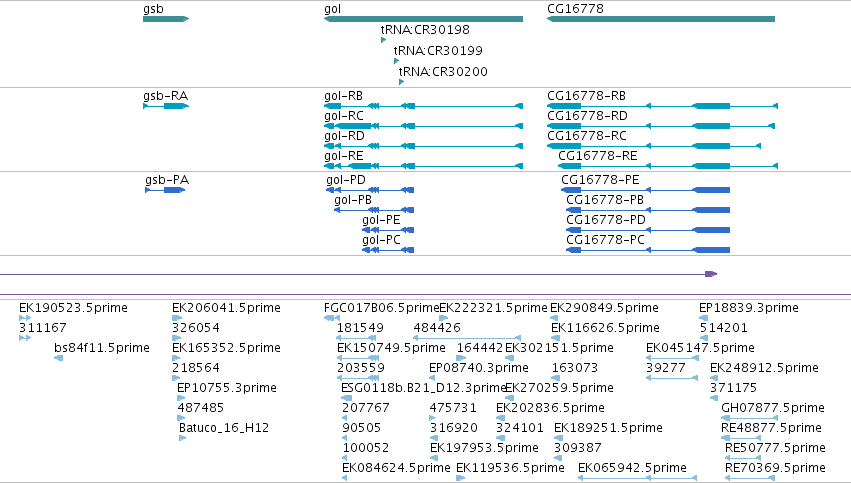Image resolution: width=851 pixels, height=483 pixels.
Task: Click the CG16778-PC protein label
Action: point(606,240)
